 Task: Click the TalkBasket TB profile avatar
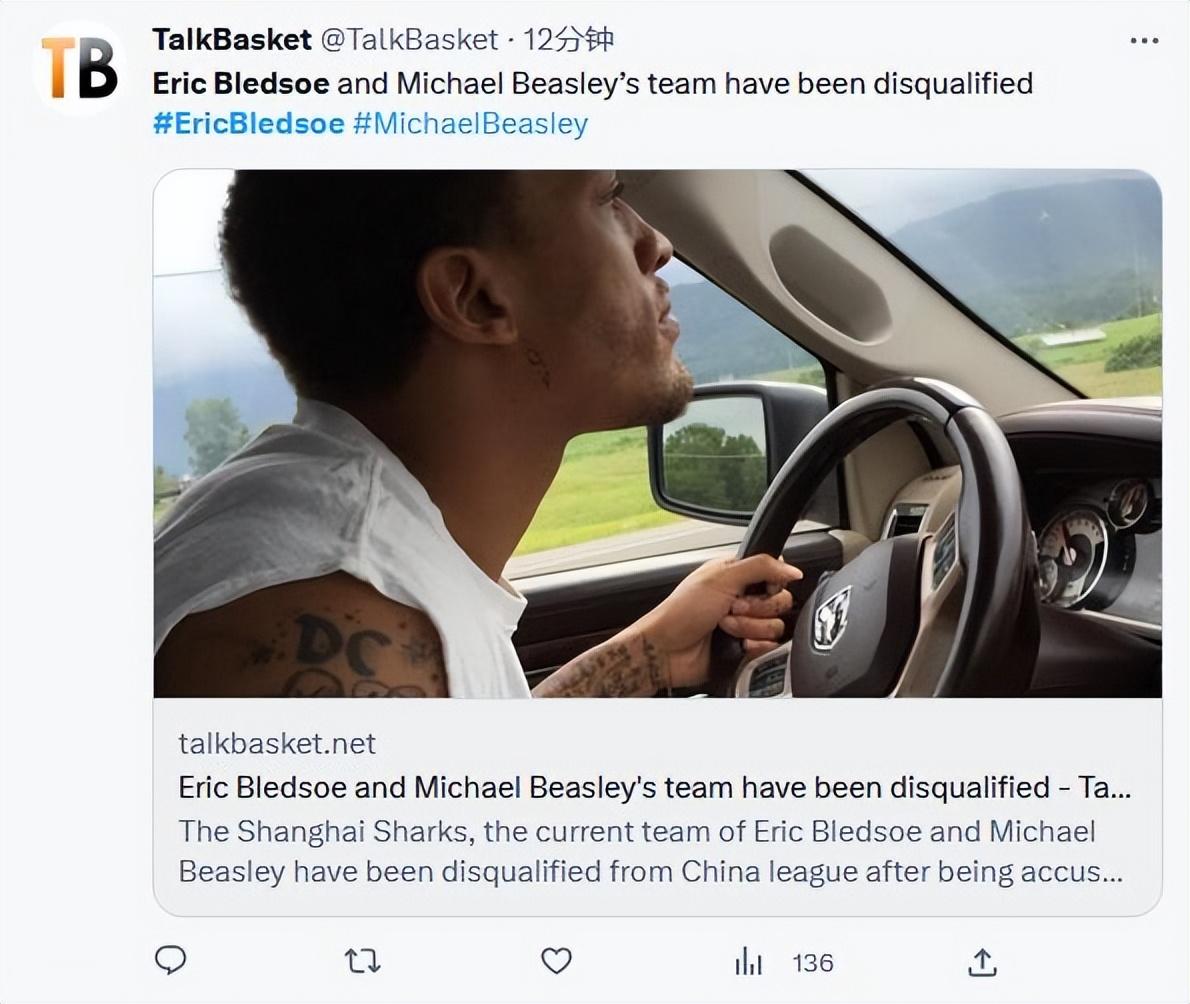coord(79,68)
